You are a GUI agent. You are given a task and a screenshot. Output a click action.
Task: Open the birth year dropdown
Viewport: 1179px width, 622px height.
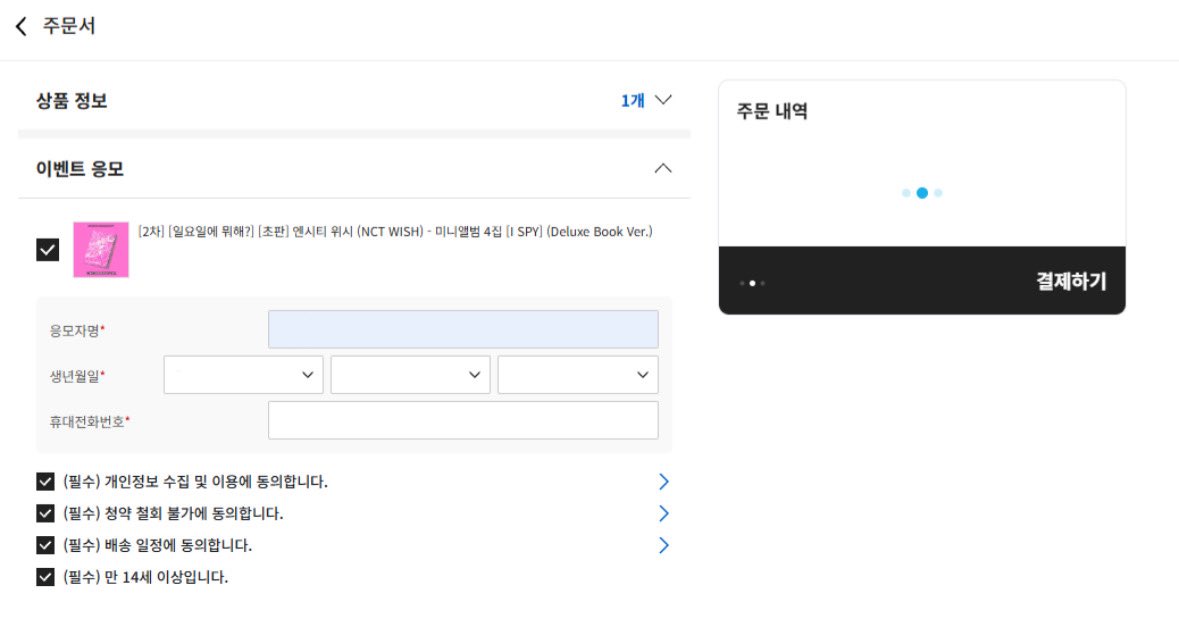[244, 375]
